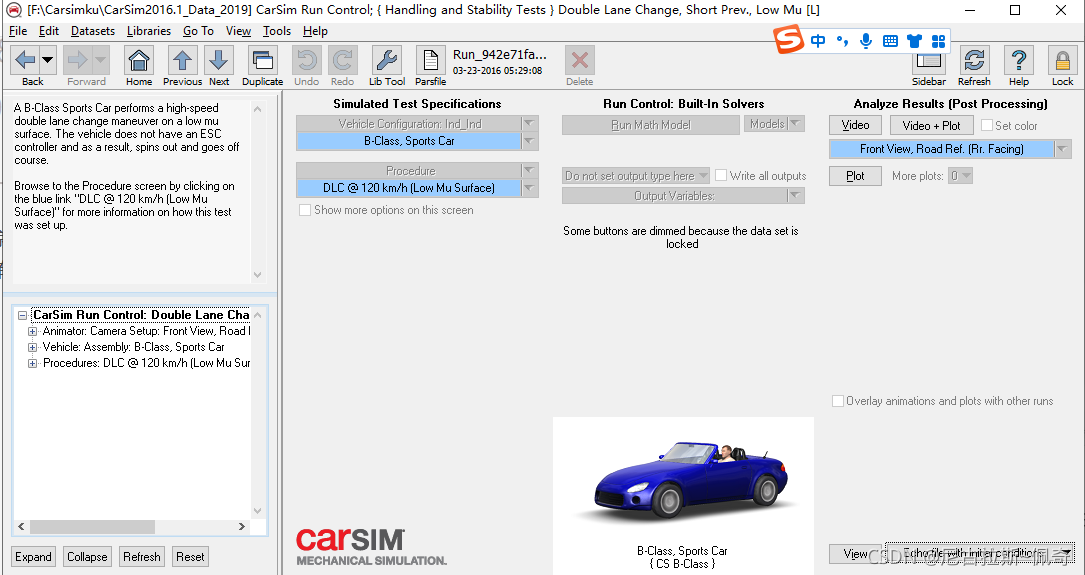Open the View menu
The image size is (1085, 575).
point(238,31)
